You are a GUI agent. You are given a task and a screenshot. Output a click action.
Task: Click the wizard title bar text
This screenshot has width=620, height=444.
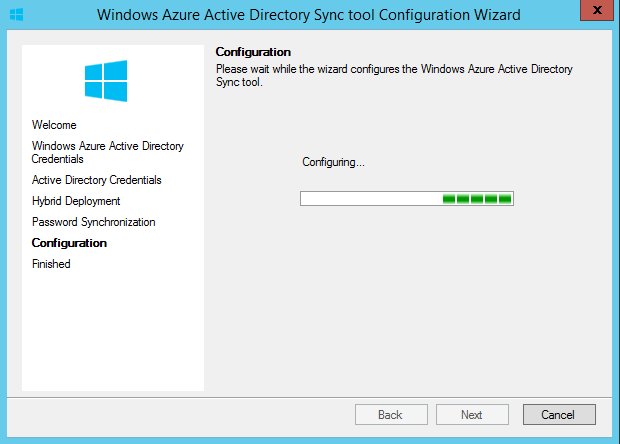coord(309,15)
